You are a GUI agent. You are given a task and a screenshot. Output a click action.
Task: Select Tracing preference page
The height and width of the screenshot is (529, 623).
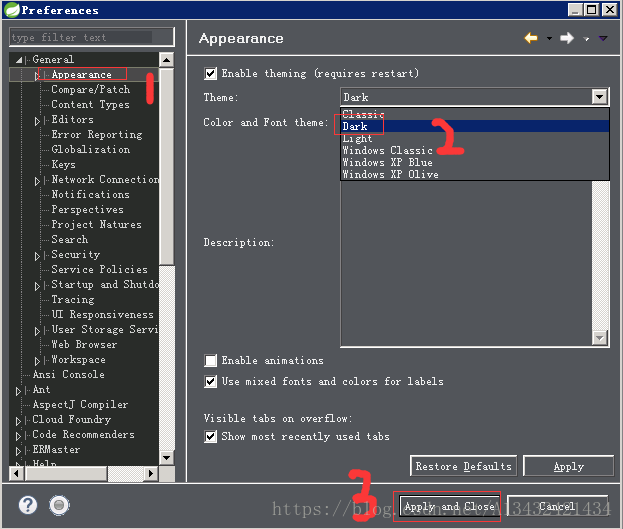point(73,299)
